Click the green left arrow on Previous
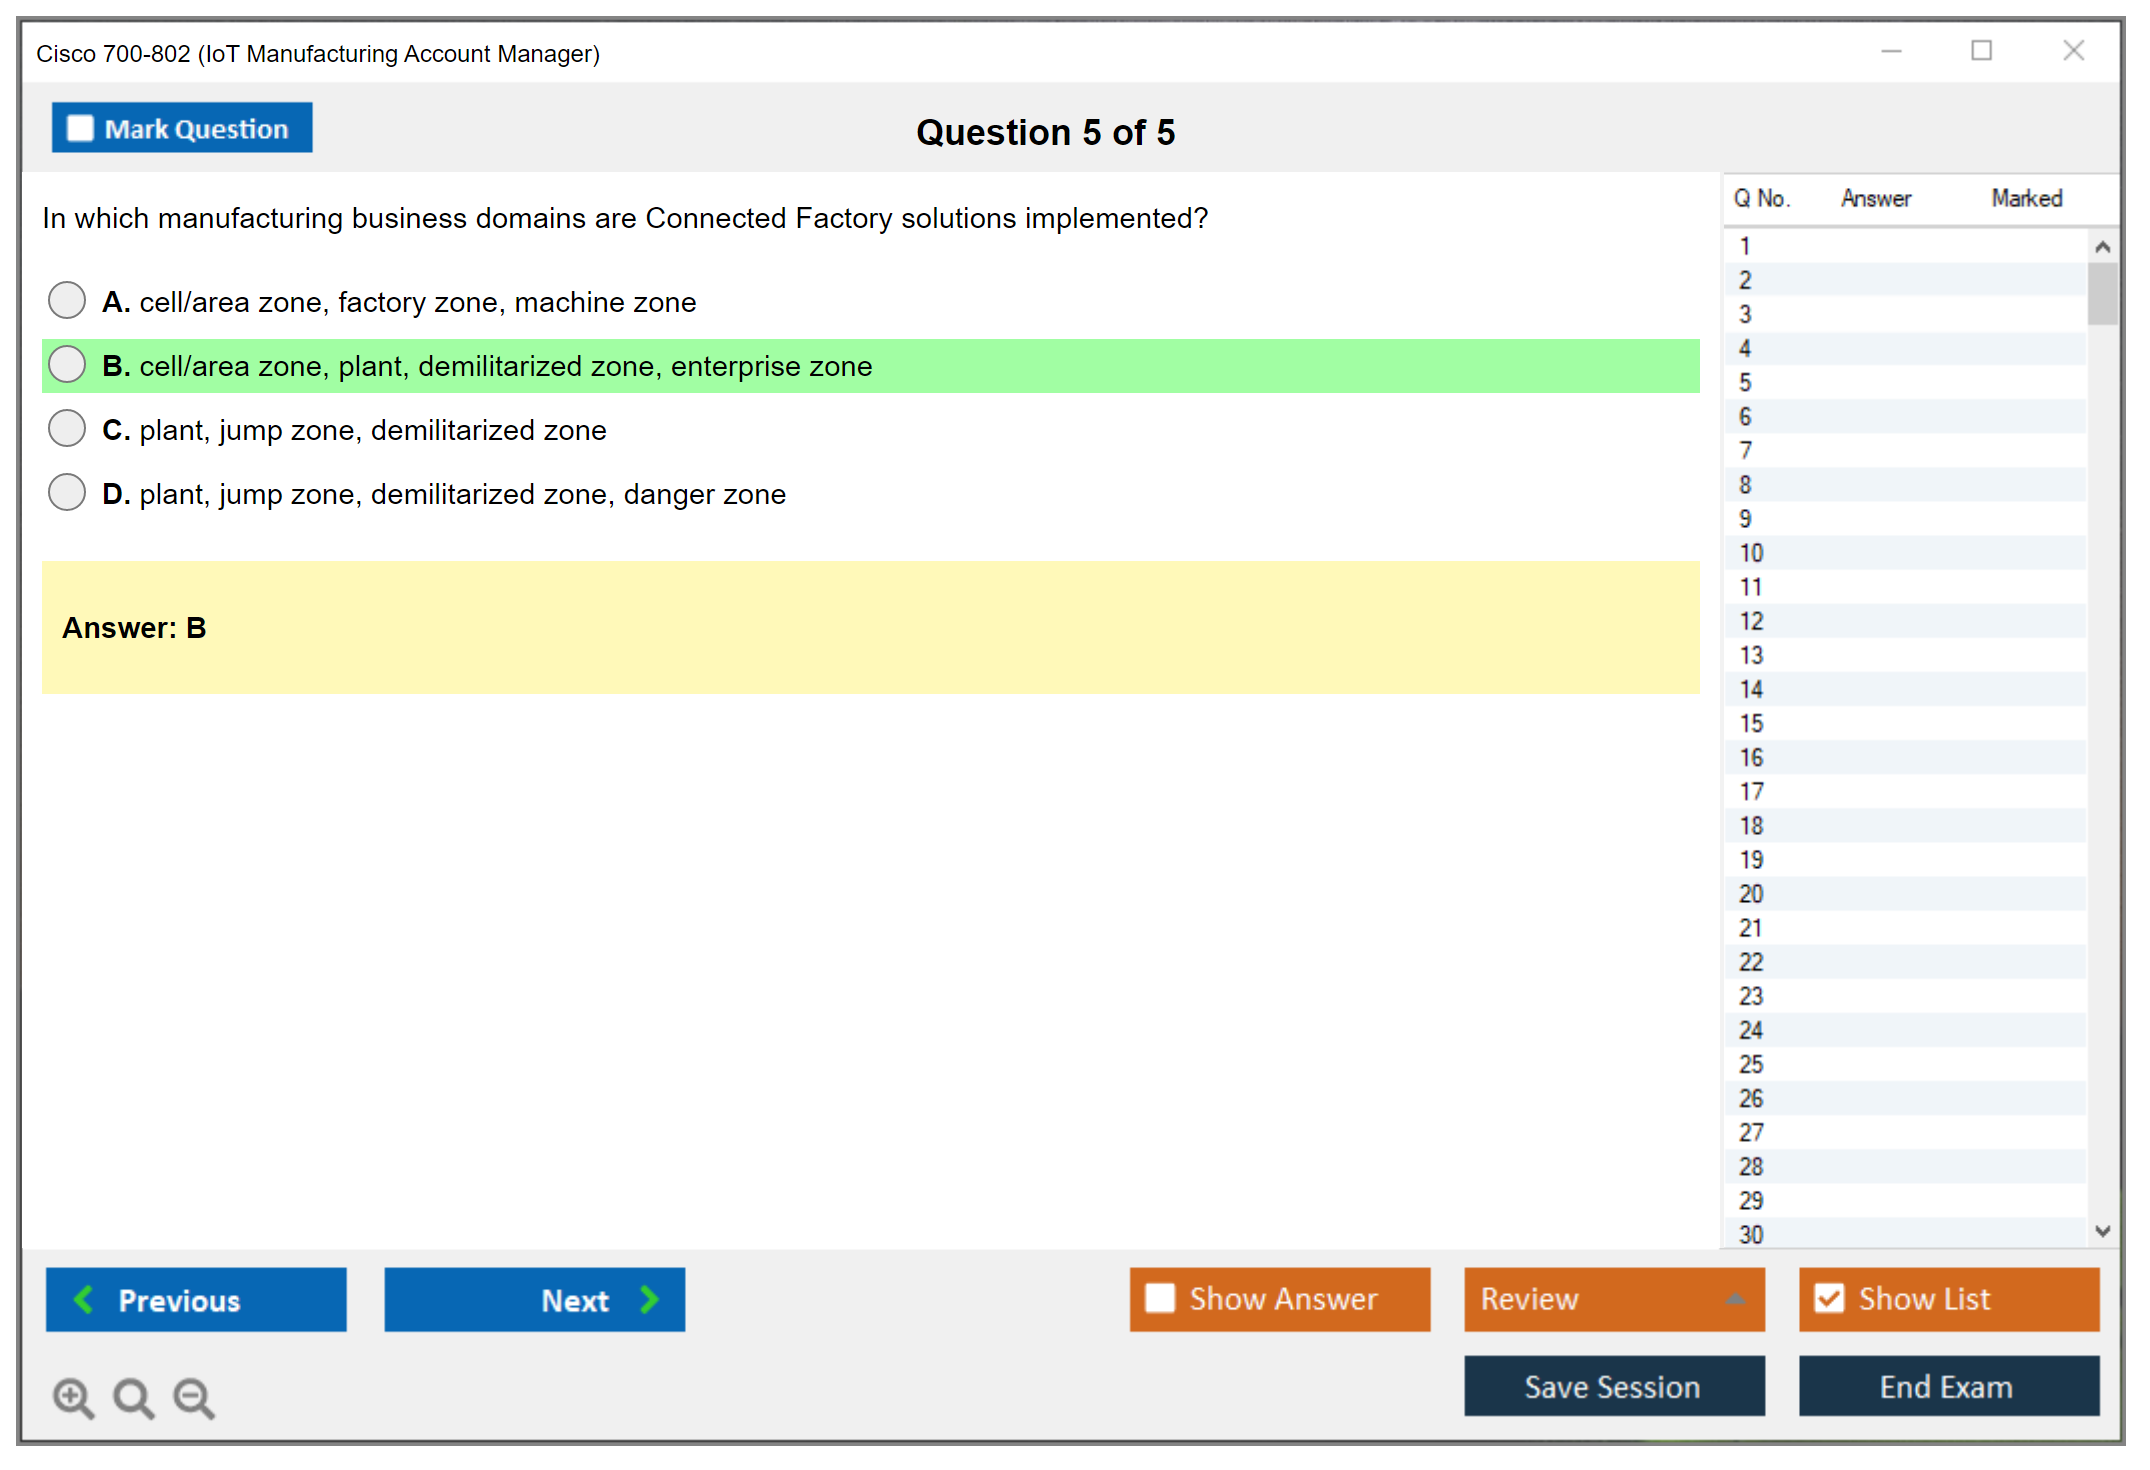Image resolution: width=2150 pixels, height=1470 pixels. point(84,1299)
